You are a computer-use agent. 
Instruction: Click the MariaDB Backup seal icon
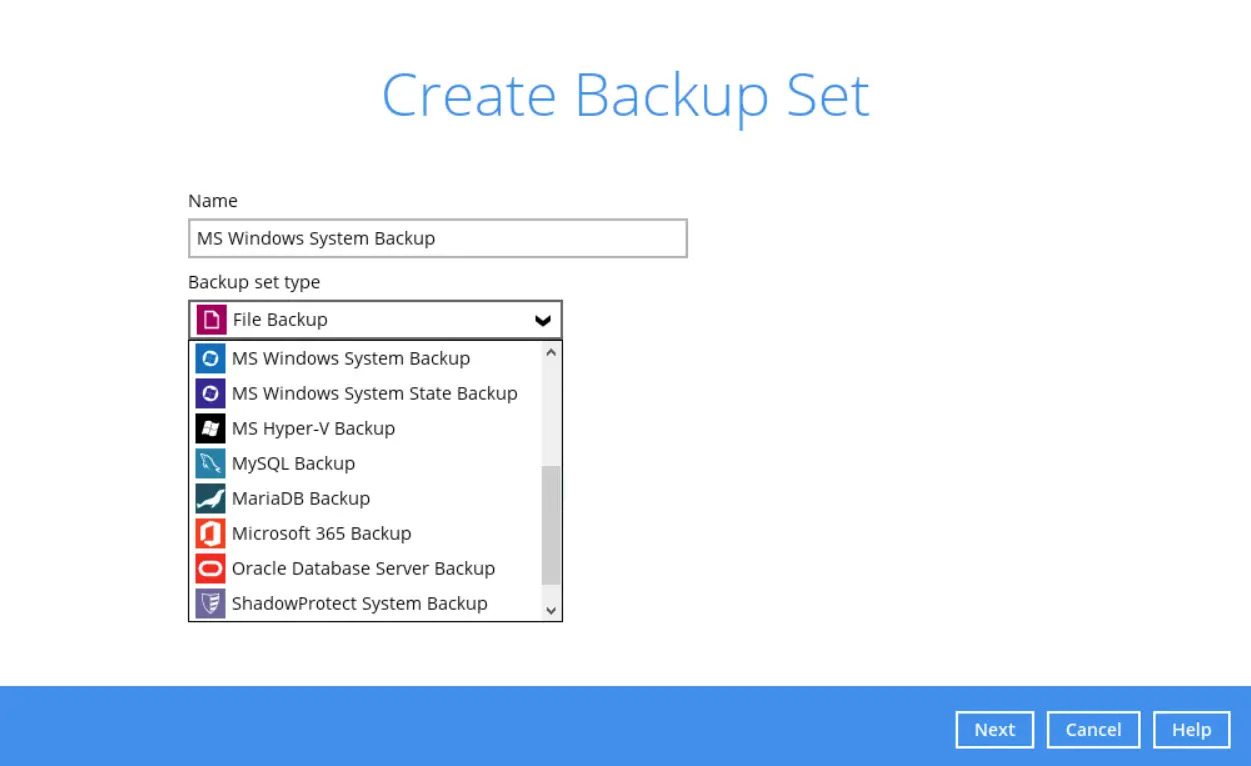pos(210,499)
